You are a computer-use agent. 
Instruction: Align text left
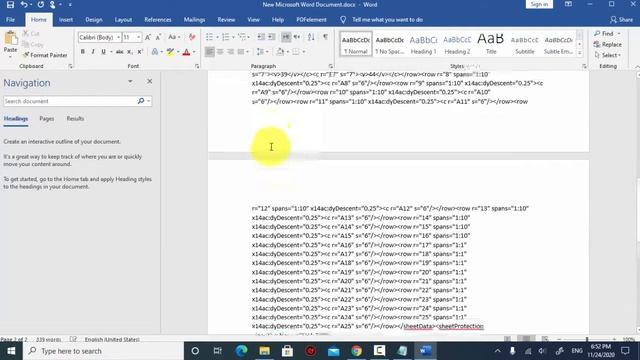209,52
